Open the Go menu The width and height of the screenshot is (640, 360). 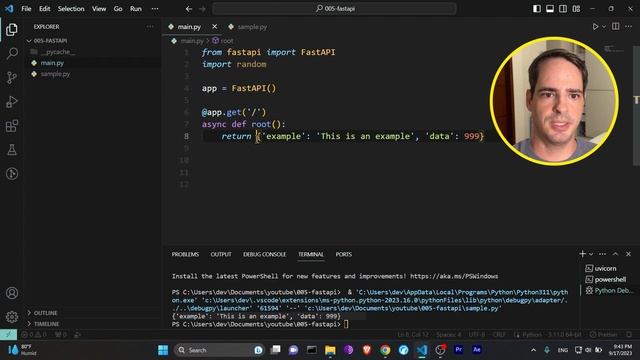118,9
